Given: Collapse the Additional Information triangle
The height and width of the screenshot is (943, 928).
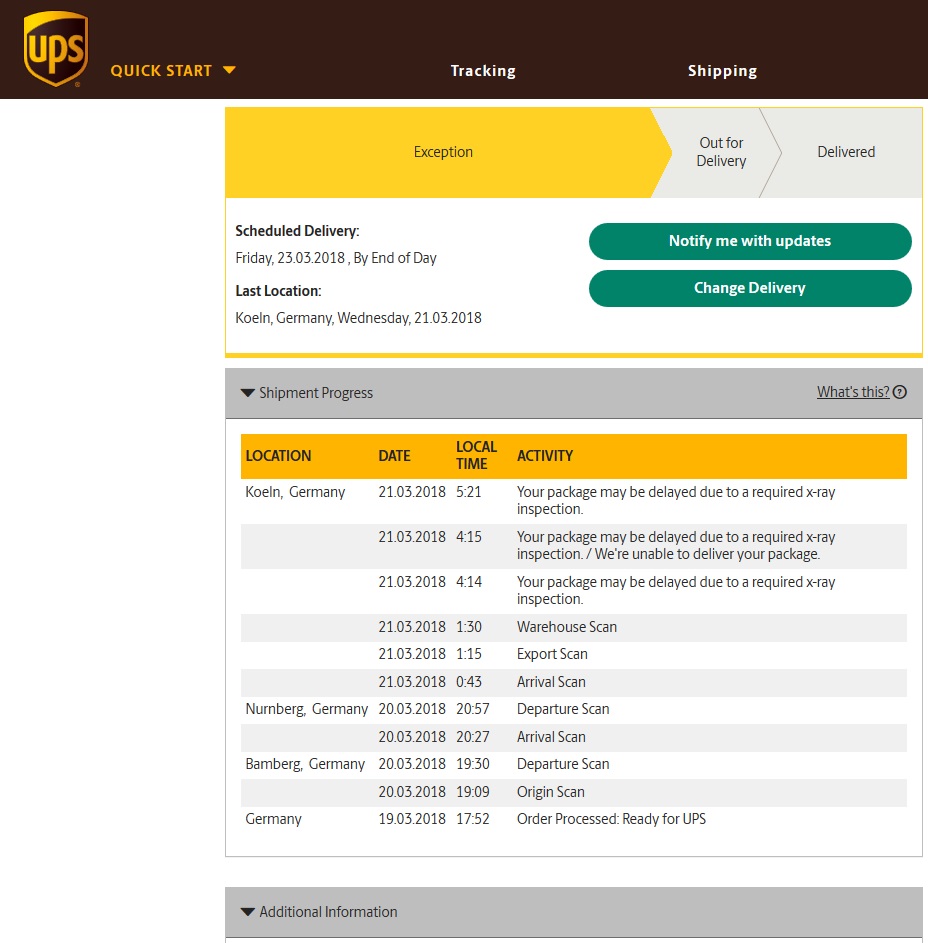Looking at the screenshot, I should click(247, 912).
